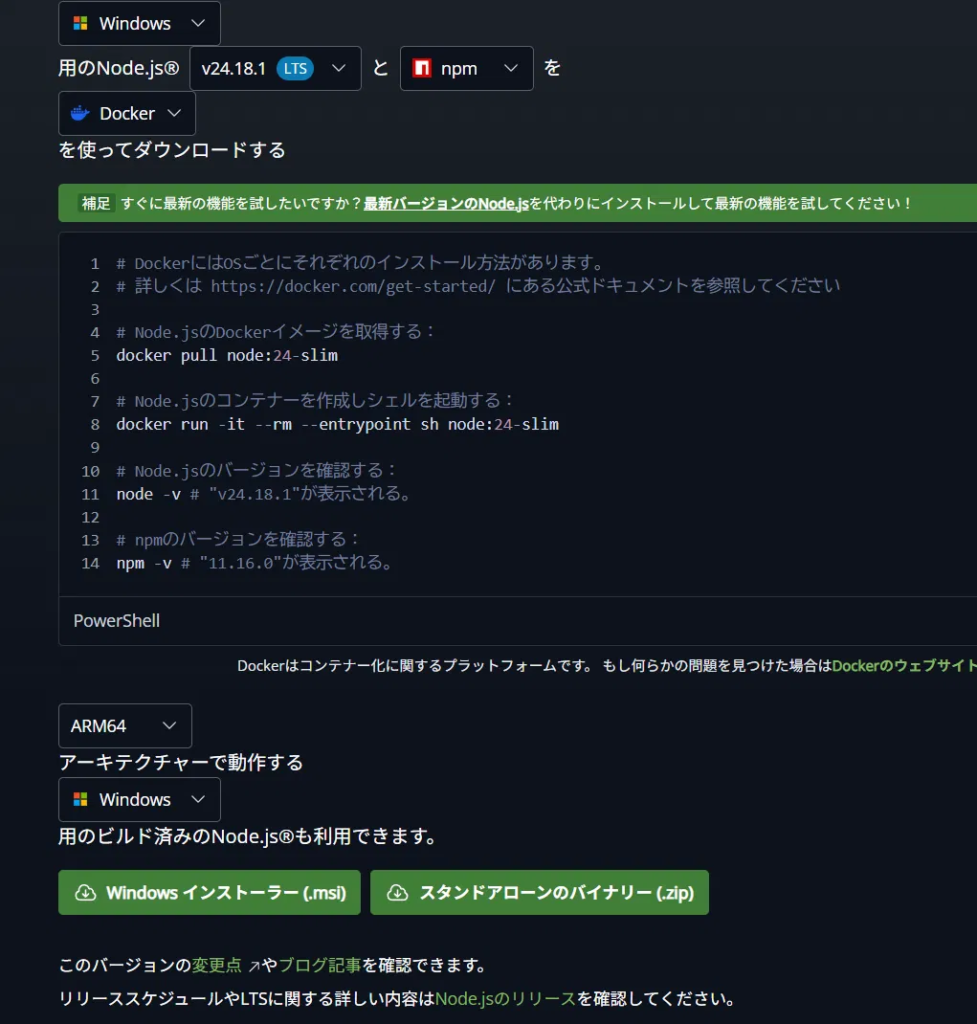Image resolution: width=977 pixels, height=1024 pixels.
Task: Click chevron arrow of version dropdown
Action: point(338,68)
